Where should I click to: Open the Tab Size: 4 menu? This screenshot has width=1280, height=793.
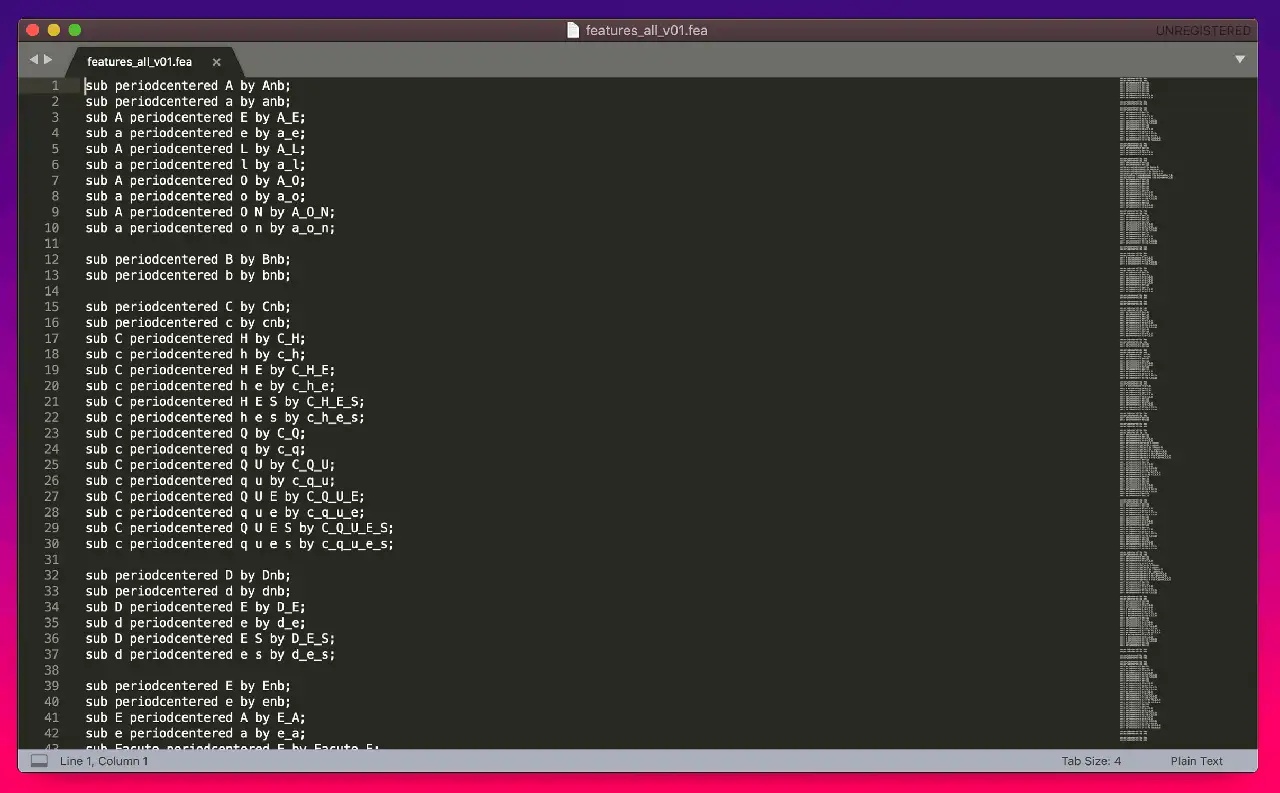1091,761
